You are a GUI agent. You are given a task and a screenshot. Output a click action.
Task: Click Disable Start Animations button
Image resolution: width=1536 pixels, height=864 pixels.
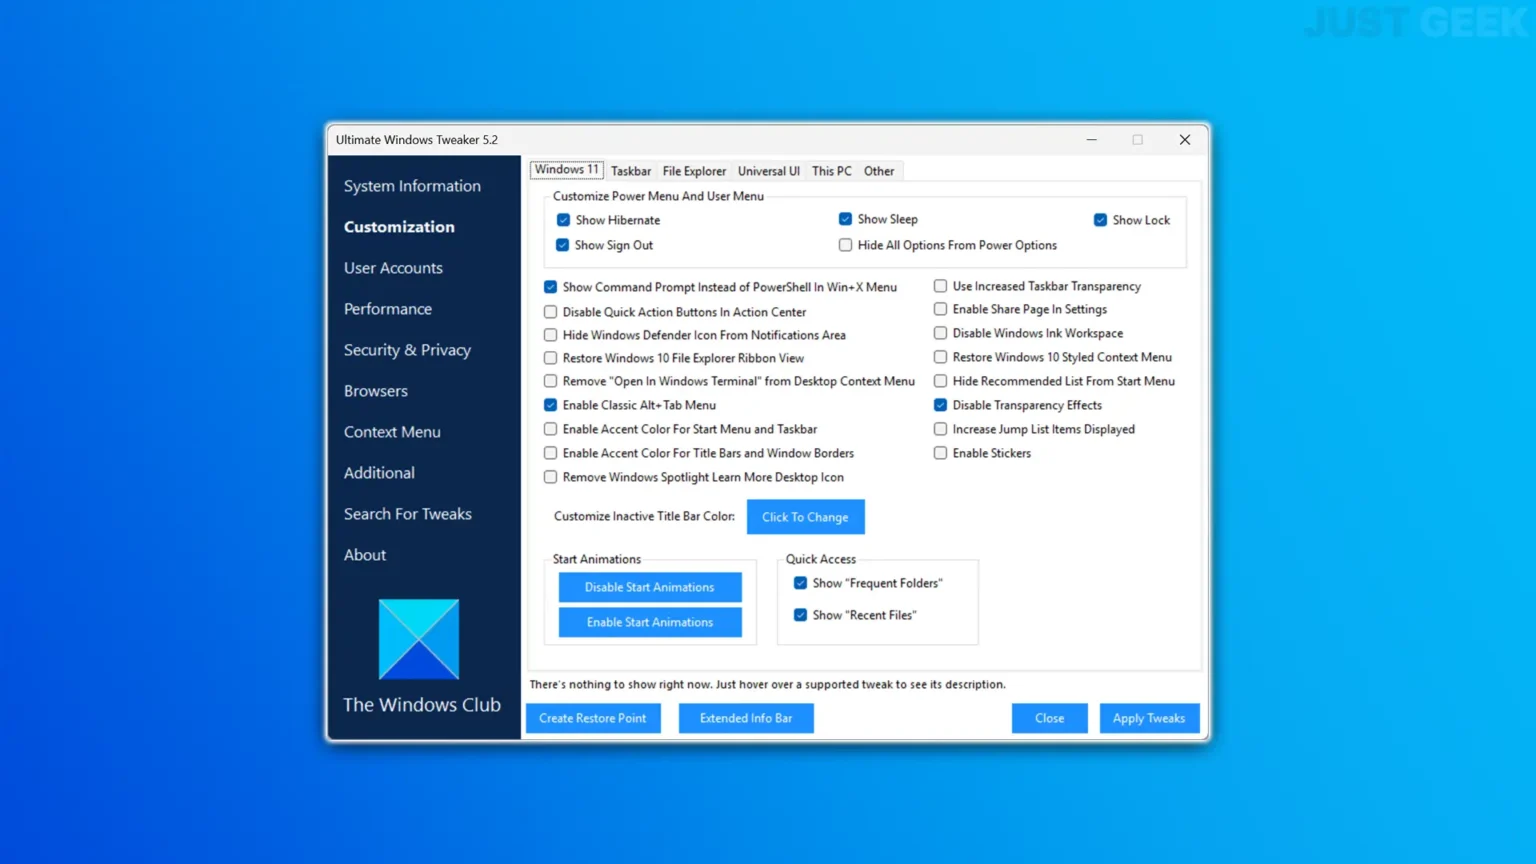coord(650,587)
